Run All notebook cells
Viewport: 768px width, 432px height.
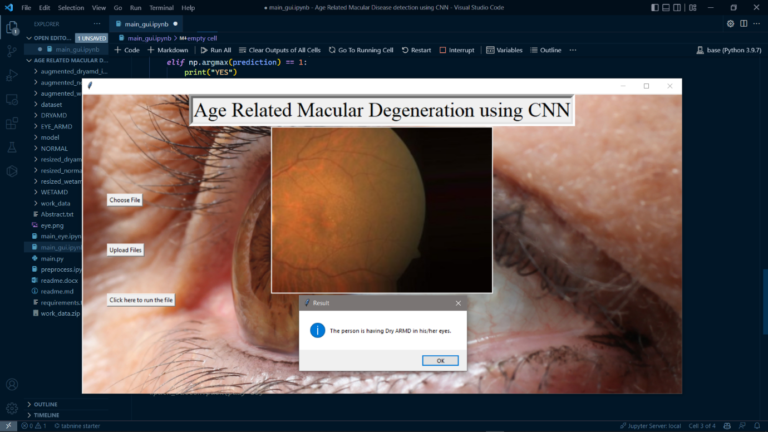point(216,50)
